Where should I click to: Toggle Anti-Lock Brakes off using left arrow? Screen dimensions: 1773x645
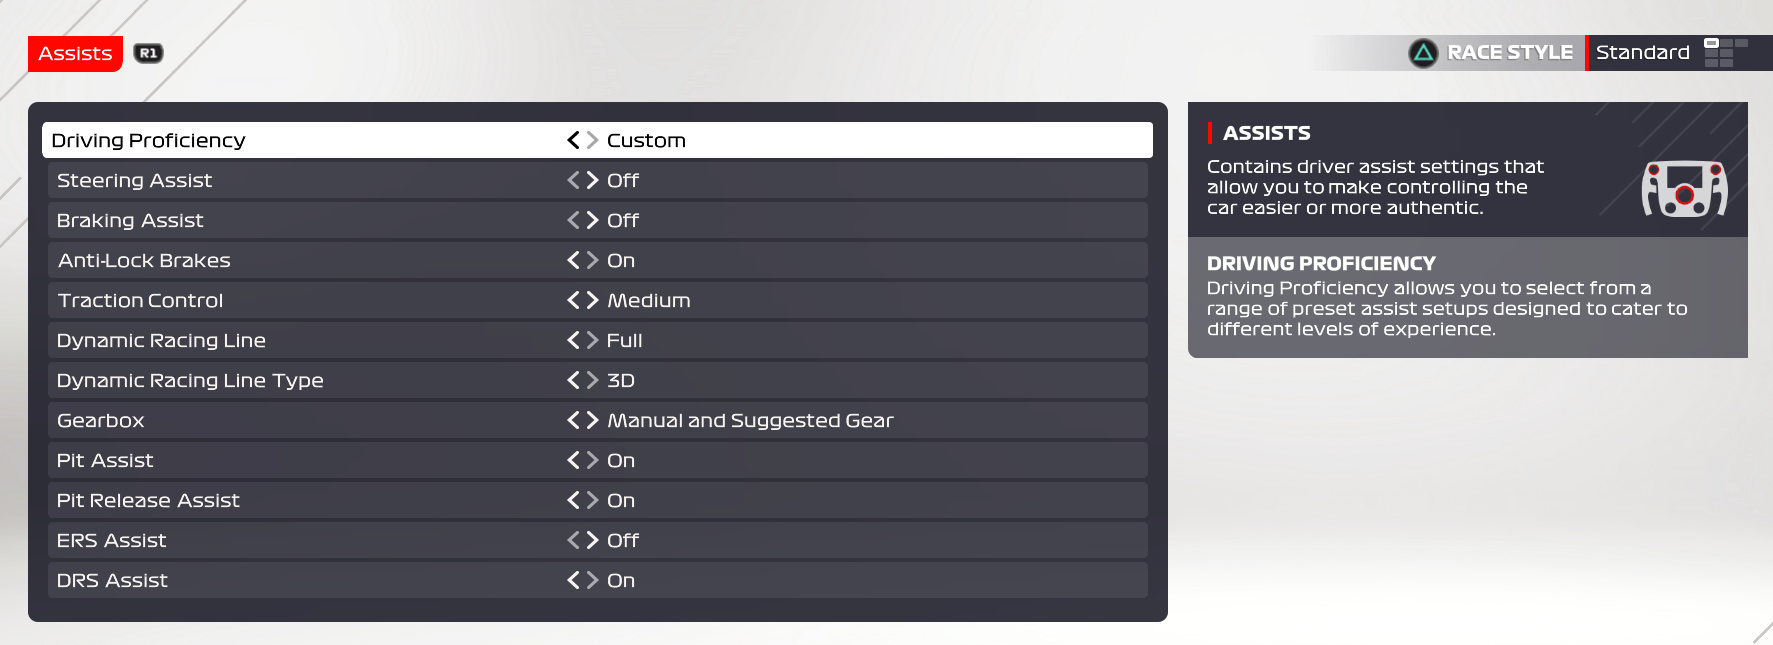[573, 260]
